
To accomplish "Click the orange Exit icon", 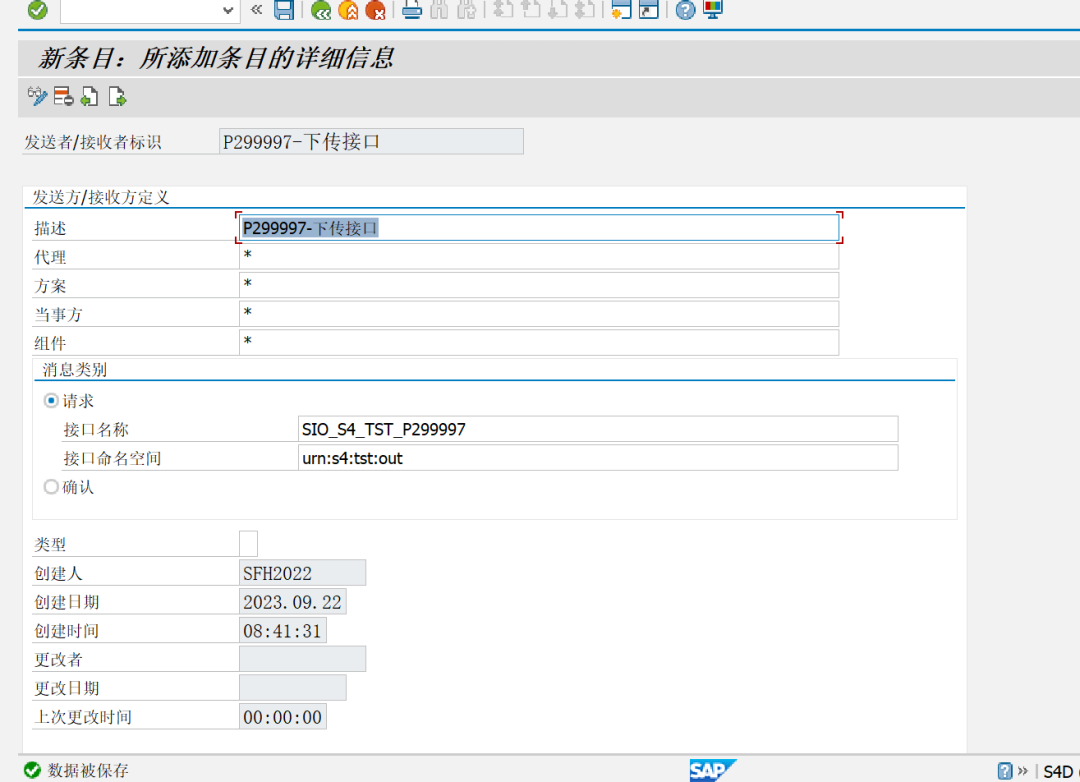I will [349, 10].
